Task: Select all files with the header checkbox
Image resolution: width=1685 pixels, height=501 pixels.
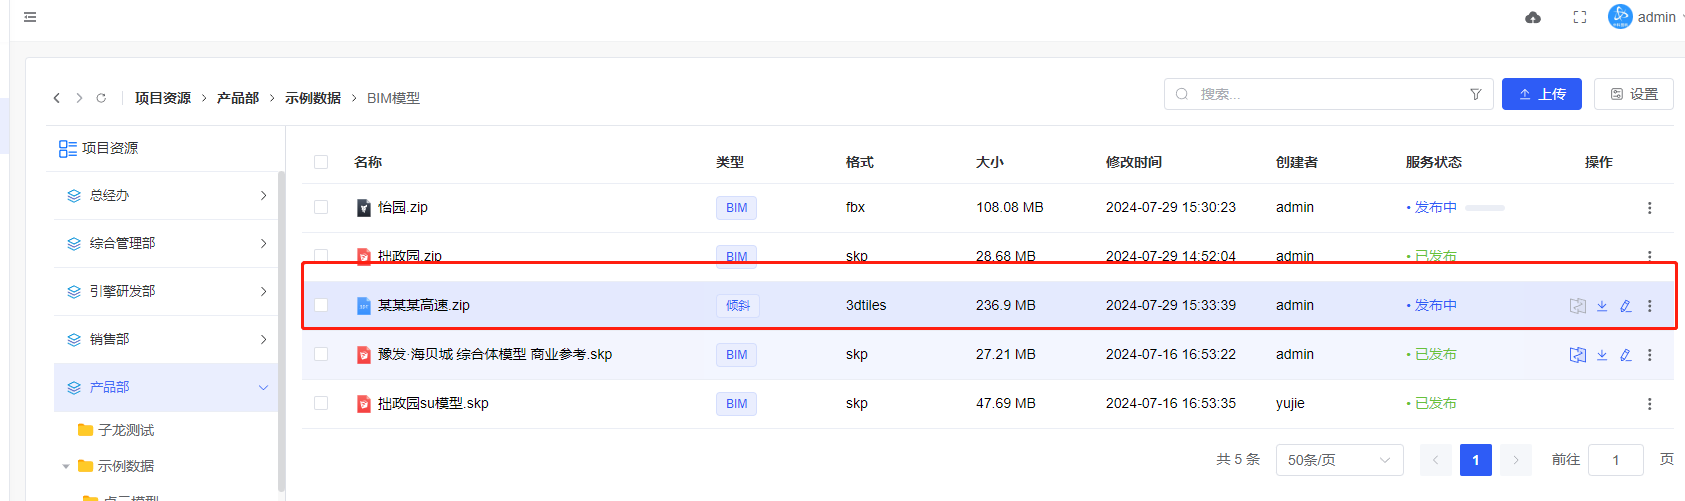Action: pyautogui.click(x=321, y=162)
